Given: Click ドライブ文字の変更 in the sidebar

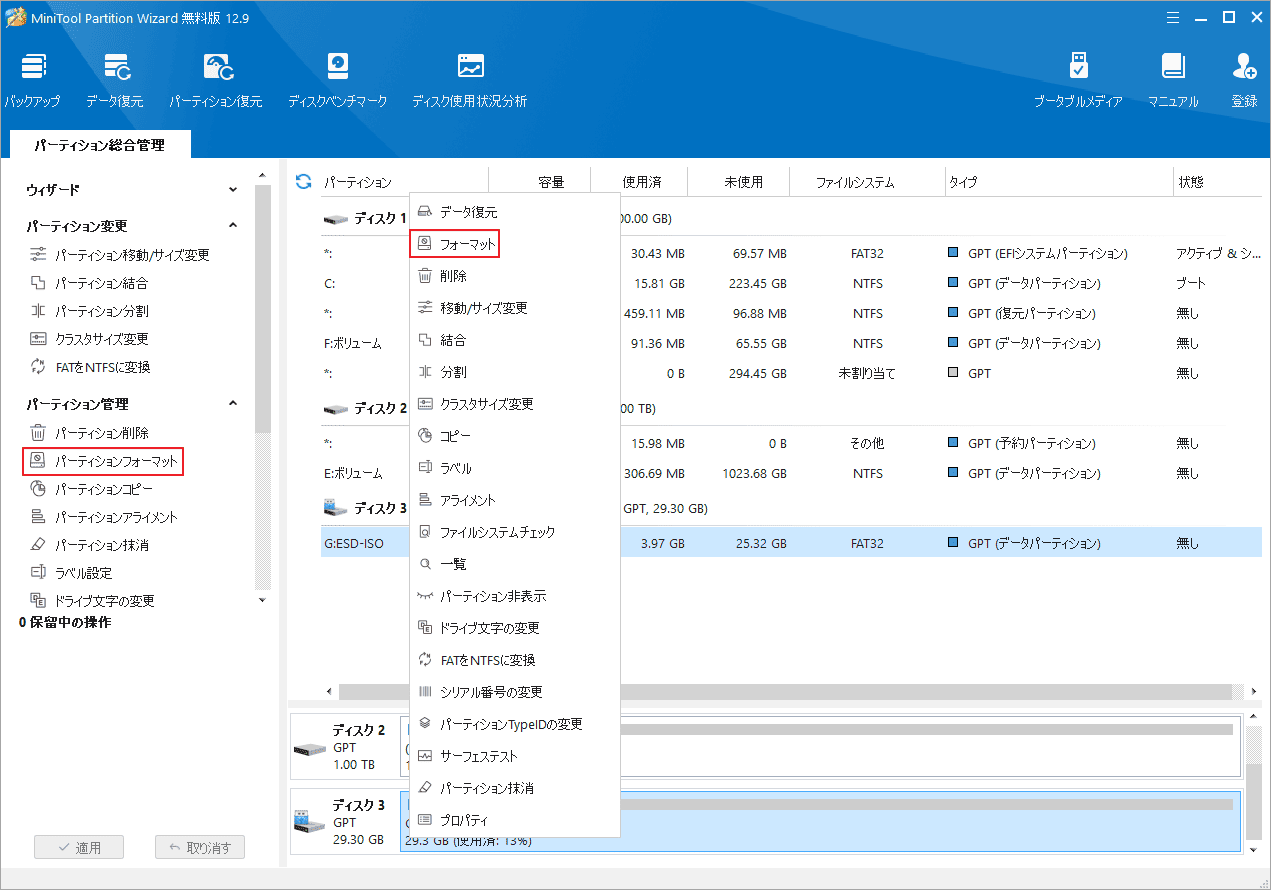Looking at the screenshot, I should click(x=91, y=601).
